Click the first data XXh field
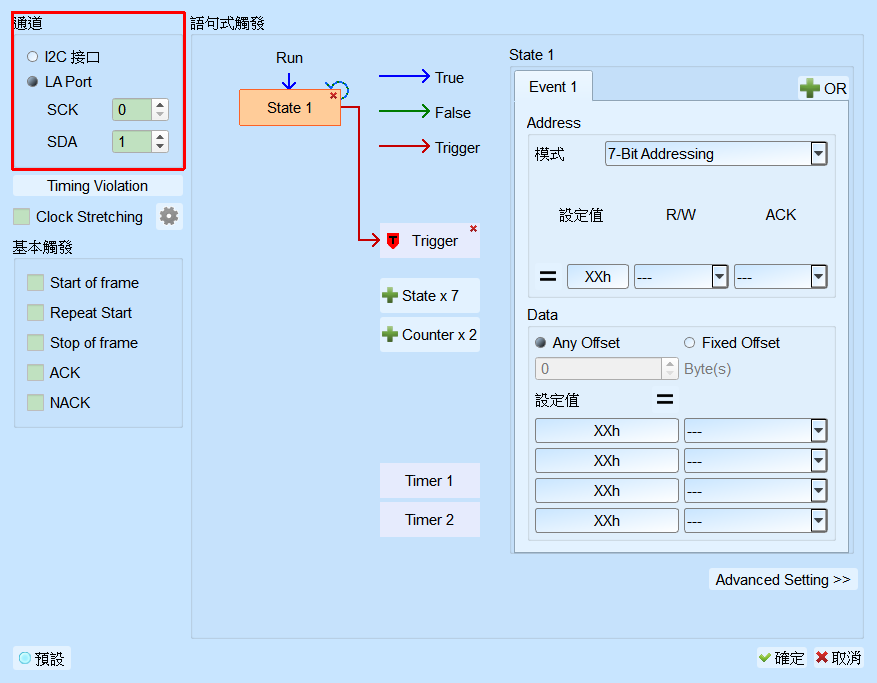This screenshot has width=877, height=683. [607, 431]
